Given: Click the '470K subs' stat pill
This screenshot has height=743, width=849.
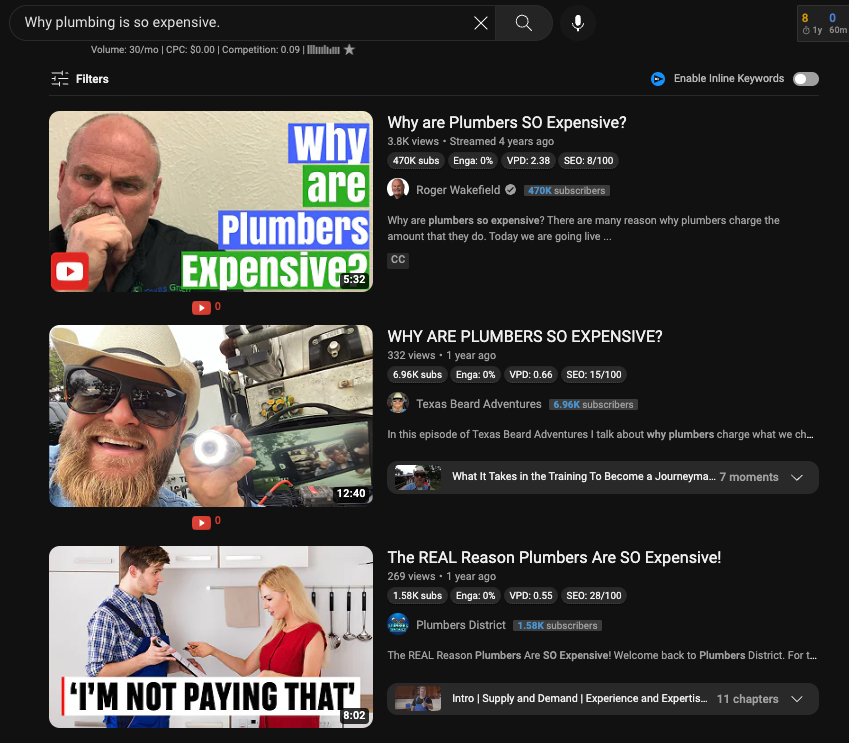Looking at the screenshot, I should point(416,161).
